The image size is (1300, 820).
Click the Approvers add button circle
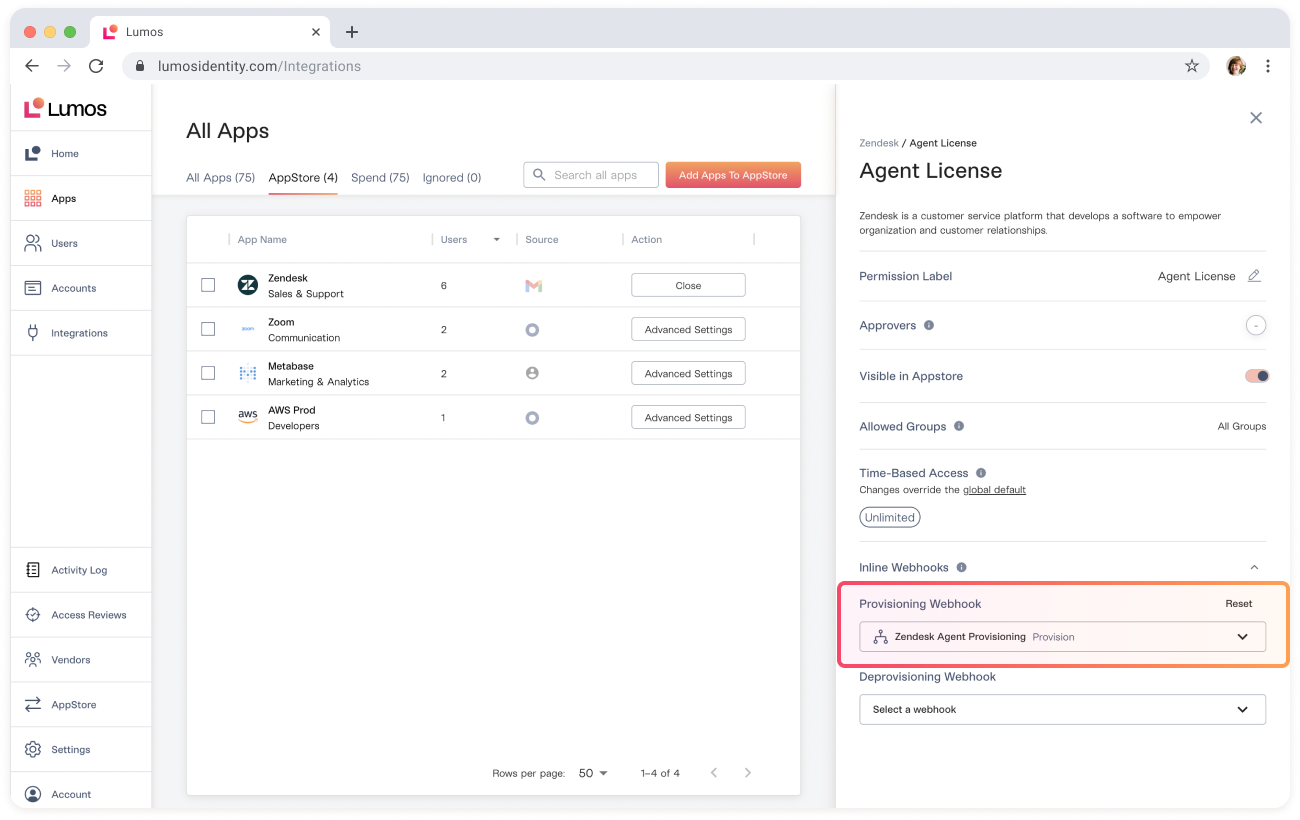point(1256,325)
